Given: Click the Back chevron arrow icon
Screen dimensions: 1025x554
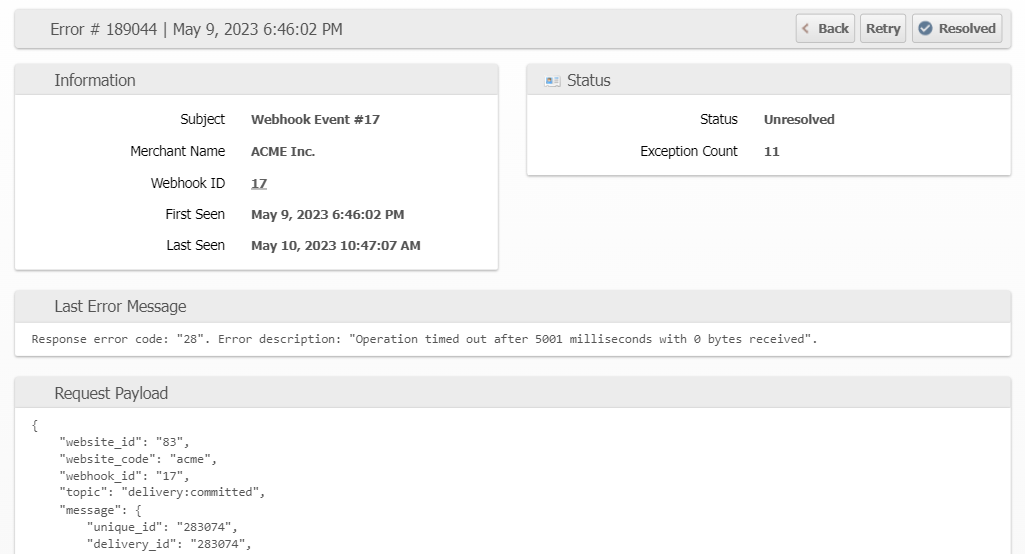Looking at the screenshot, I should [x=807, y=29].
